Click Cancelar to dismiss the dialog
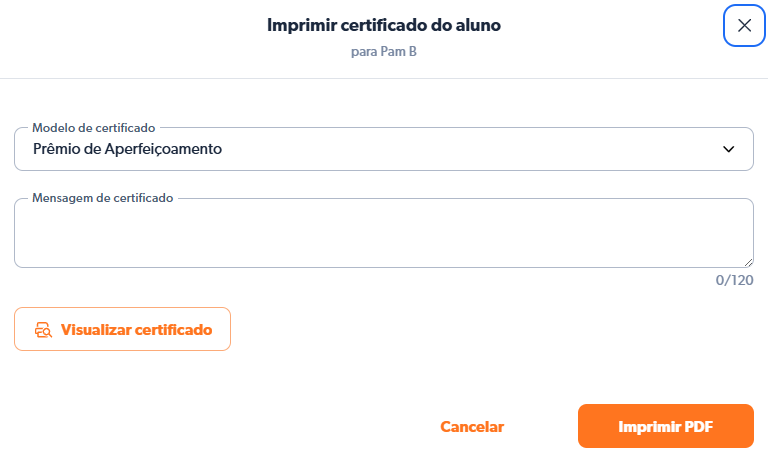 [472, 427]
